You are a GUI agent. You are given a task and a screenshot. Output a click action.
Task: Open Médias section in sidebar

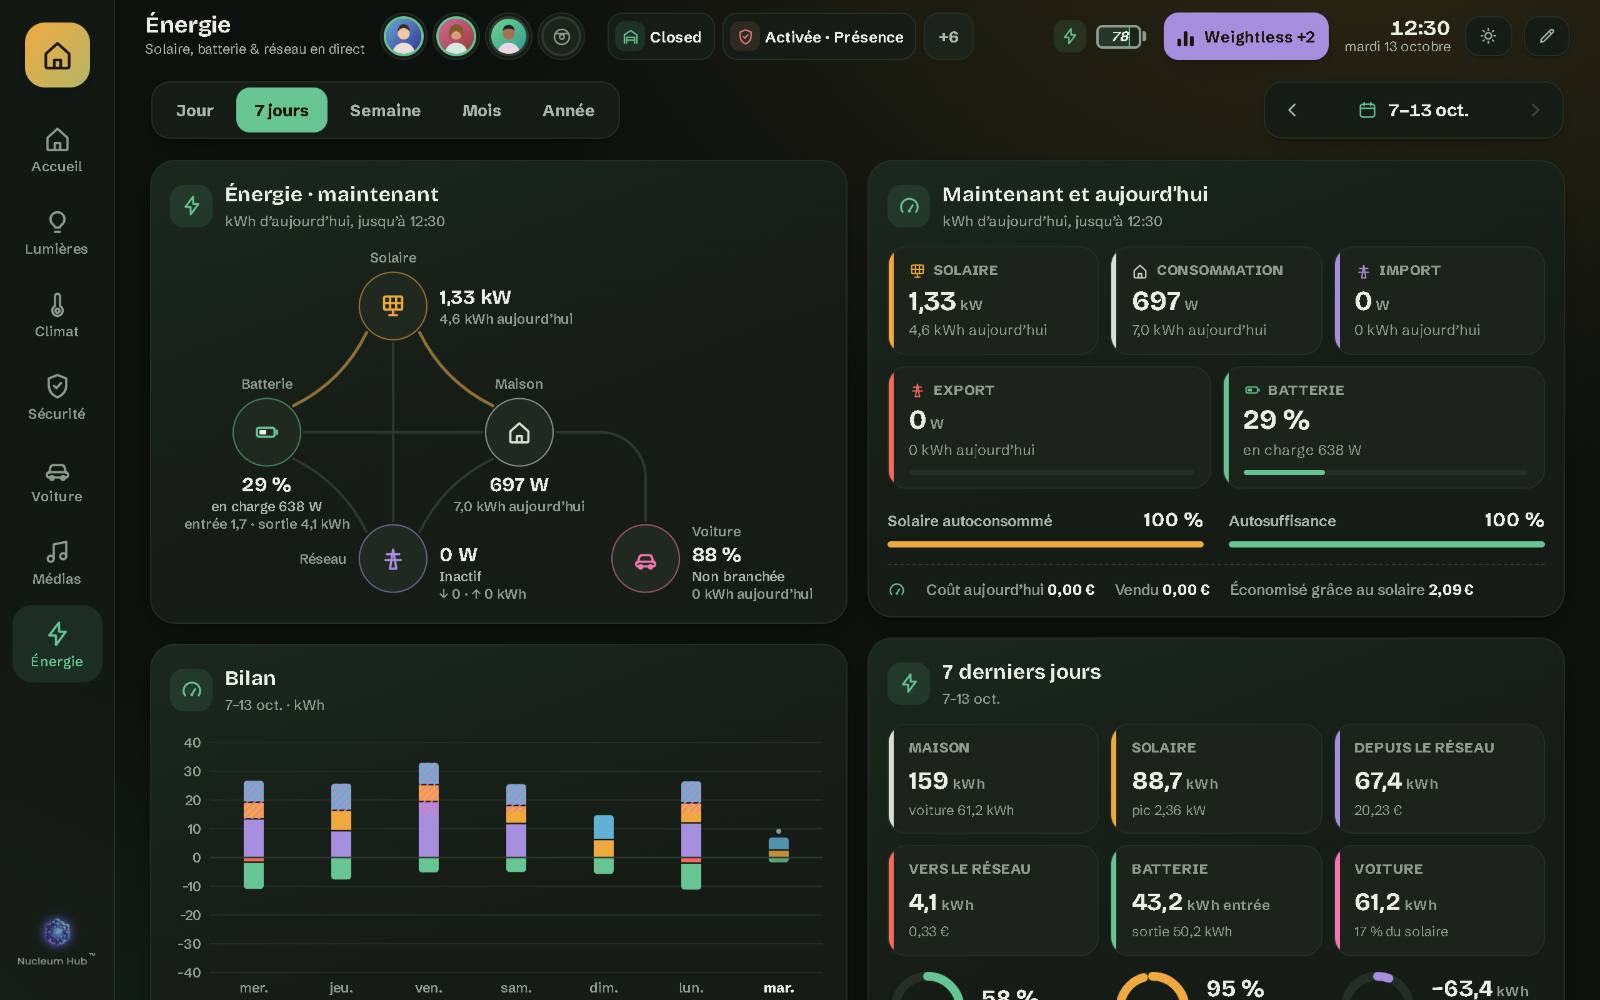(57, 563)
